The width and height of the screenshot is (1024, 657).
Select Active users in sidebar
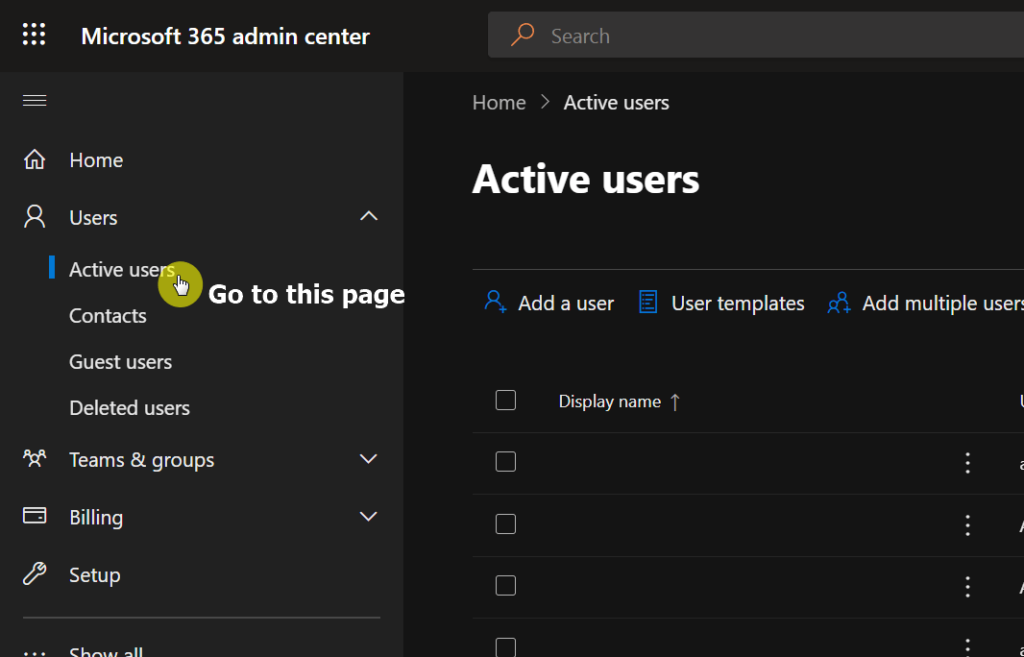(122, 270)
